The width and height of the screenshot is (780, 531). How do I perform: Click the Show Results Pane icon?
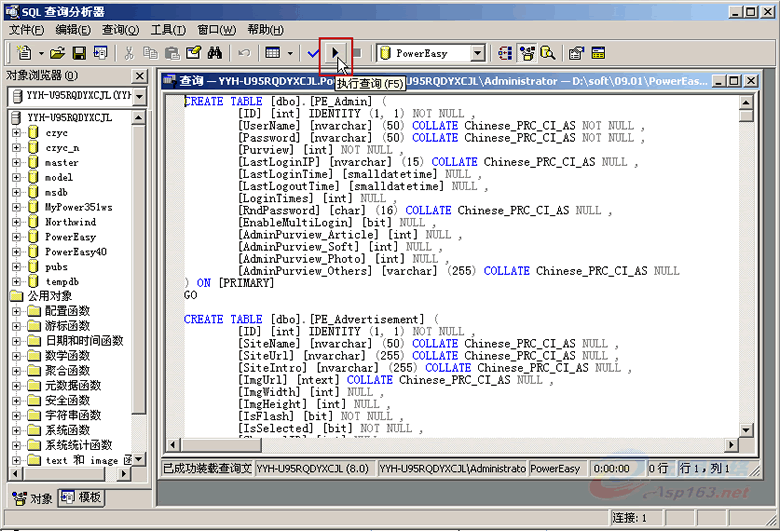coord(598,53)
